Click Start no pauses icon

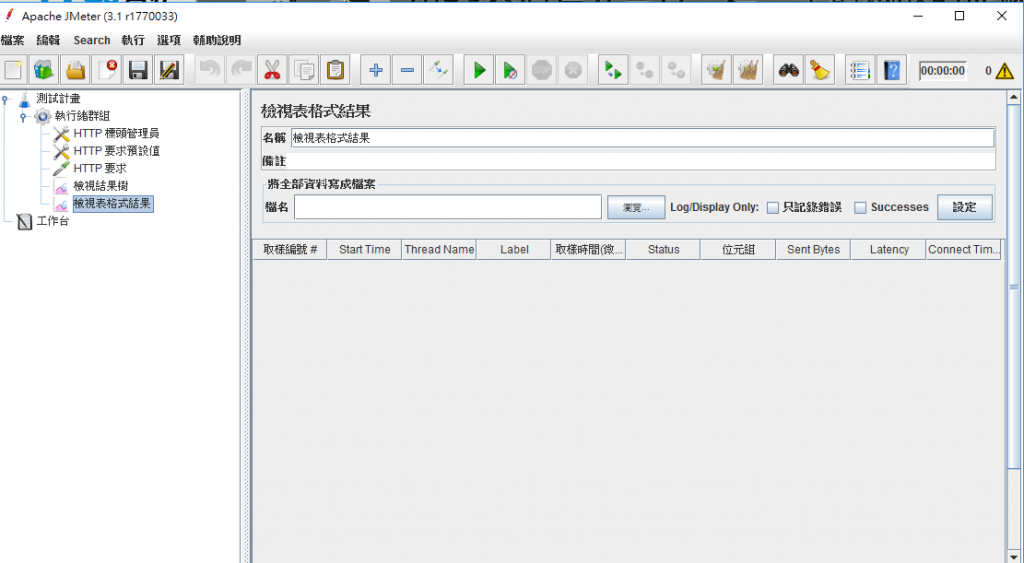click(x=510, y=70)
